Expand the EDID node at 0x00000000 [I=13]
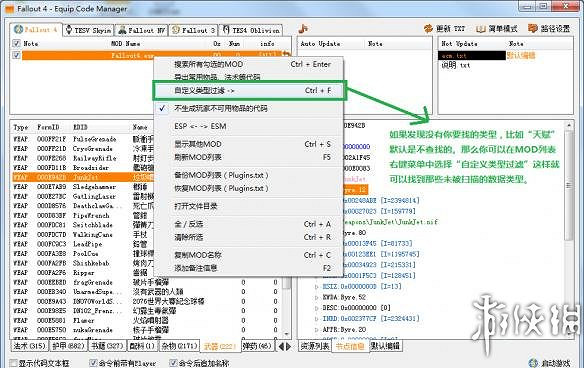Viewport: 584px width, 368px height. click(317, 287)
